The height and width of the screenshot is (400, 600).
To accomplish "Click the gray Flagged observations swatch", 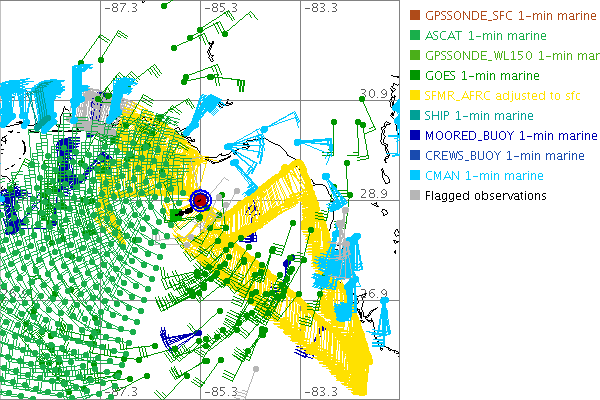I will (x=414, y=195).
